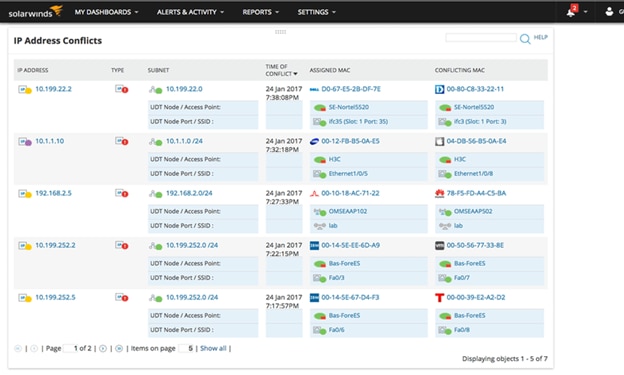Open the Settings menu
Viewport: 624px width, 375px height.
(317, 12)
